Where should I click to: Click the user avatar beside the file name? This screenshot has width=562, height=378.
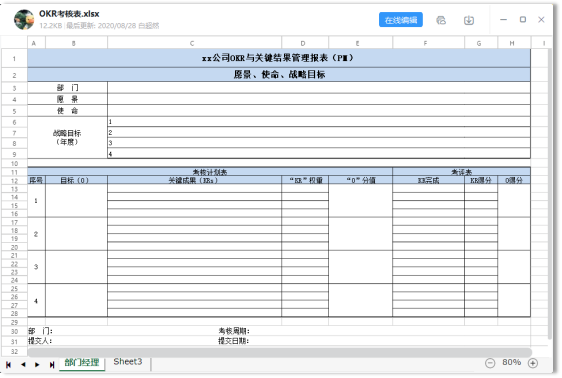point(24,19)
